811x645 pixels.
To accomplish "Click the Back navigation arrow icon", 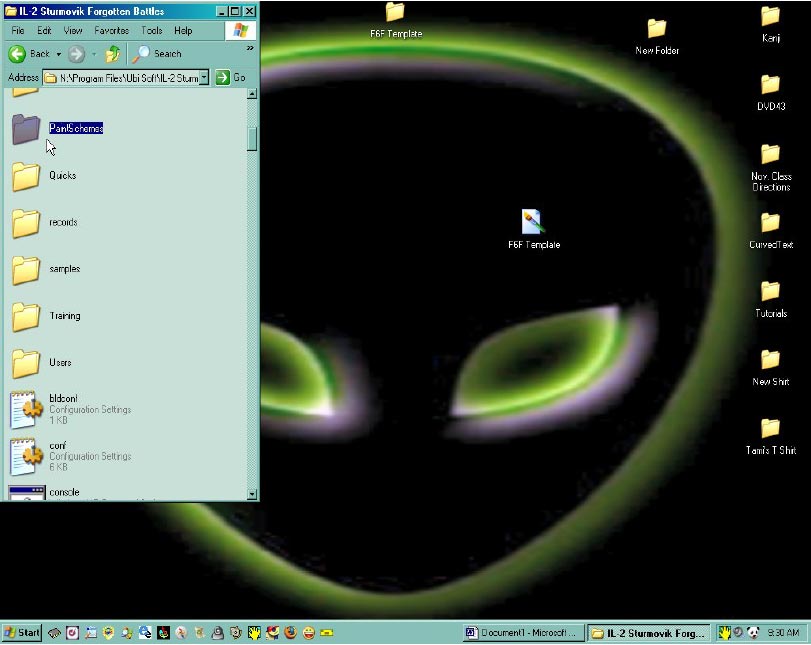I will [17, 54].
